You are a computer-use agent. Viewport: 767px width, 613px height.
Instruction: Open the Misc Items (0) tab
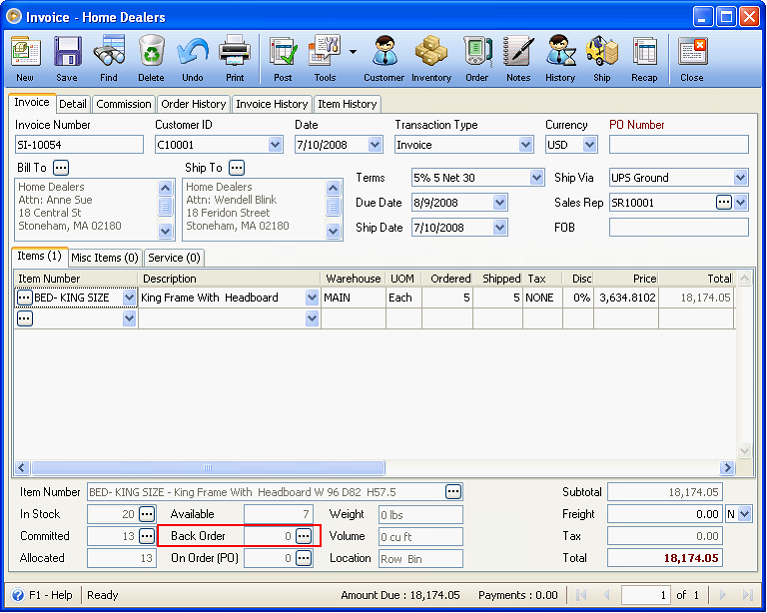[x=105, y=258]
